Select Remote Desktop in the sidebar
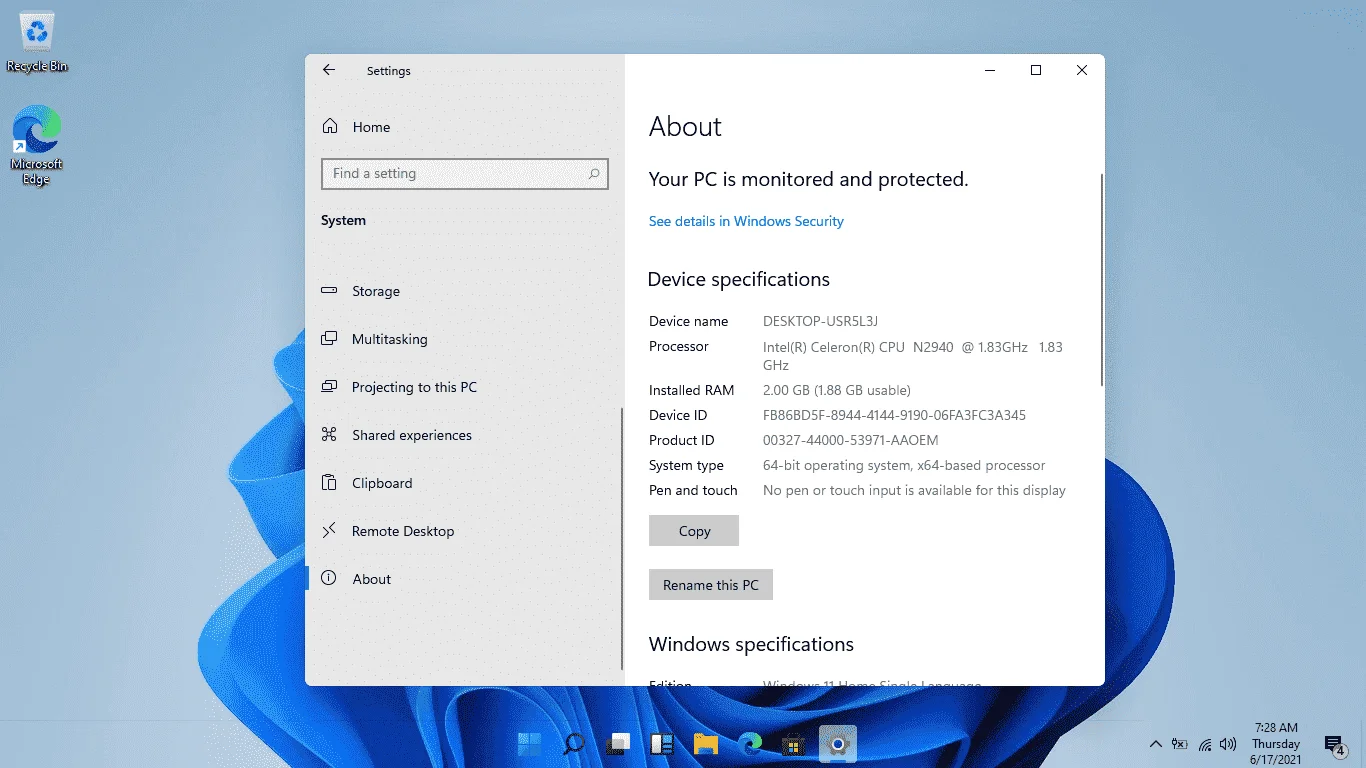1366x768 pixels. (x=464, y=531)
